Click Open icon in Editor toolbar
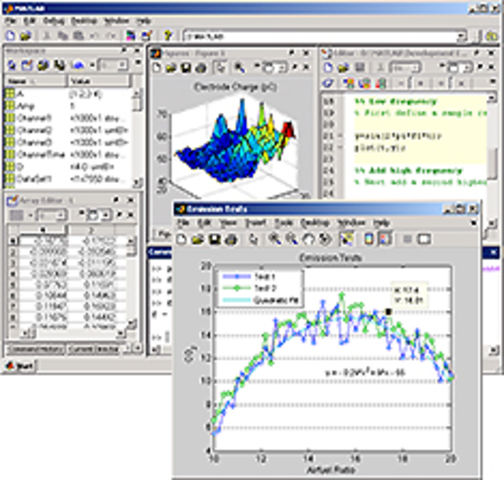 click(342, 68)
